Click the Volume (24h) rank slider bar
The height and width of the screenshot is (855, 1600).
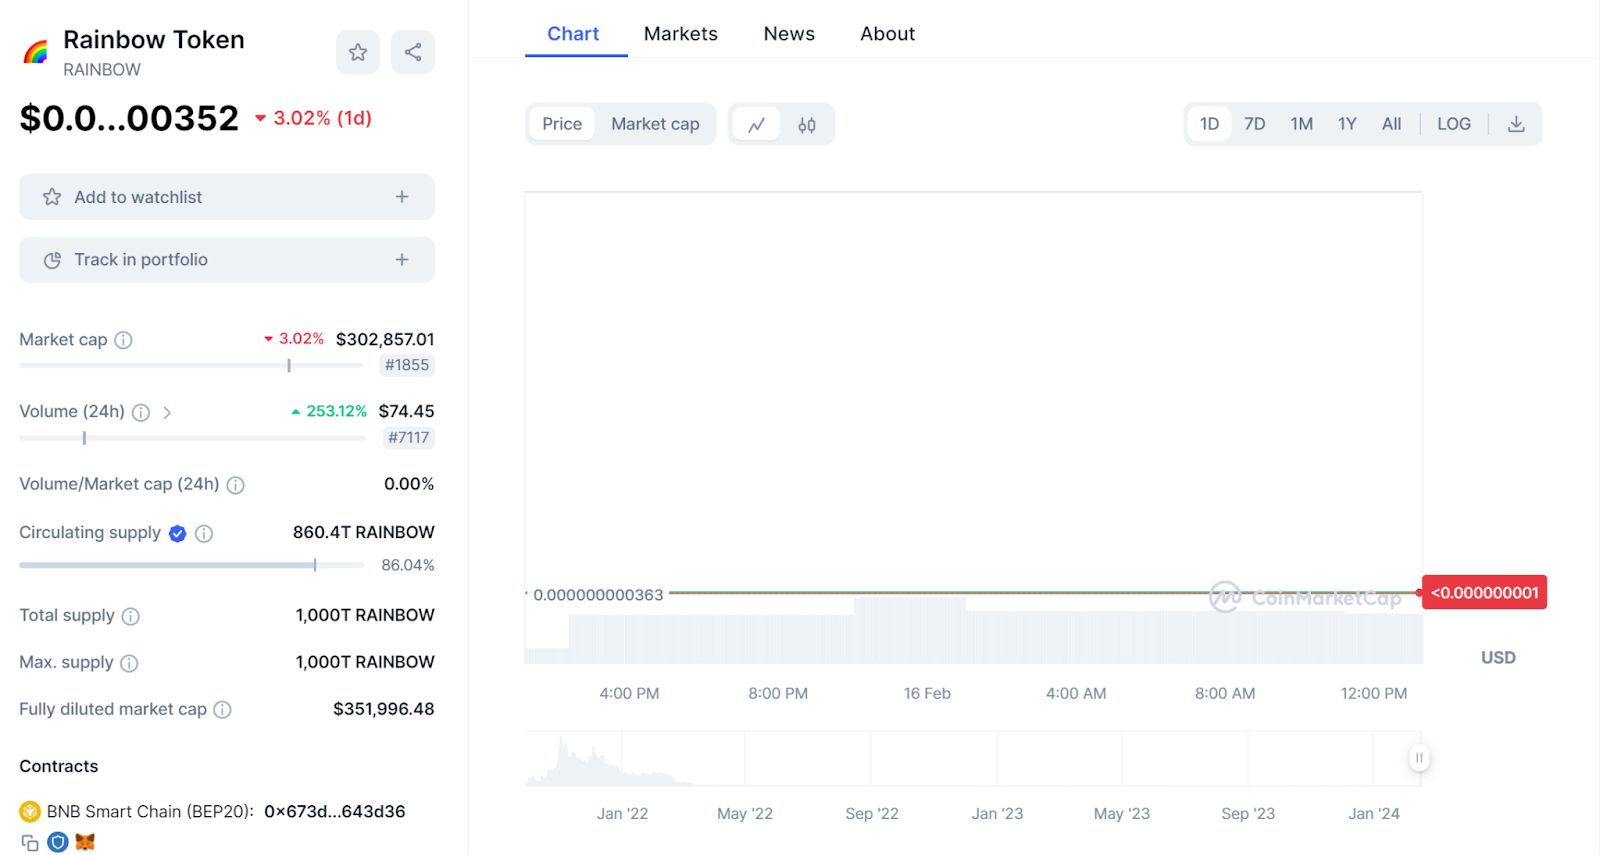coord(192,438)
